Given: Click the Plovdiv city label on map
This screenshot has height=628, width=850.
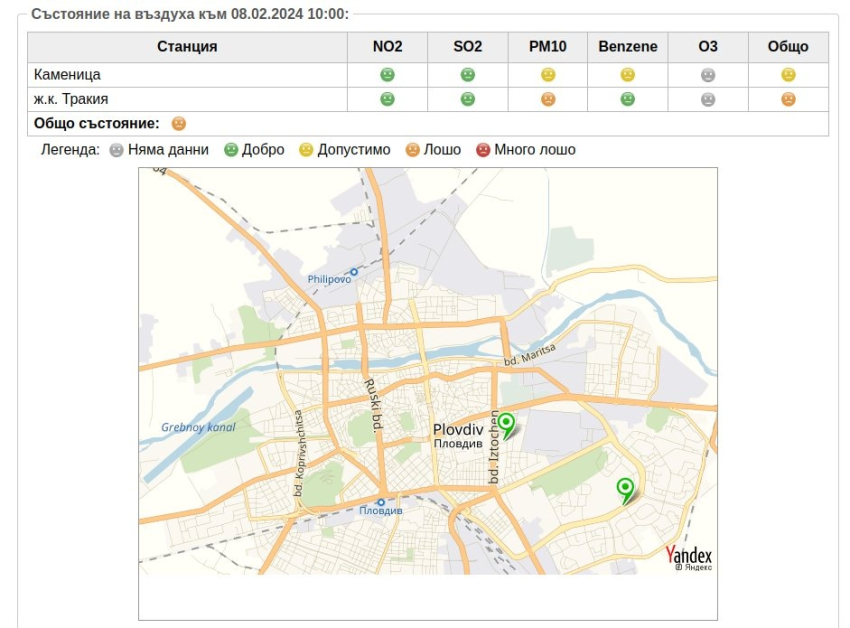Looking at the screenshot, I should coord(458,430).
